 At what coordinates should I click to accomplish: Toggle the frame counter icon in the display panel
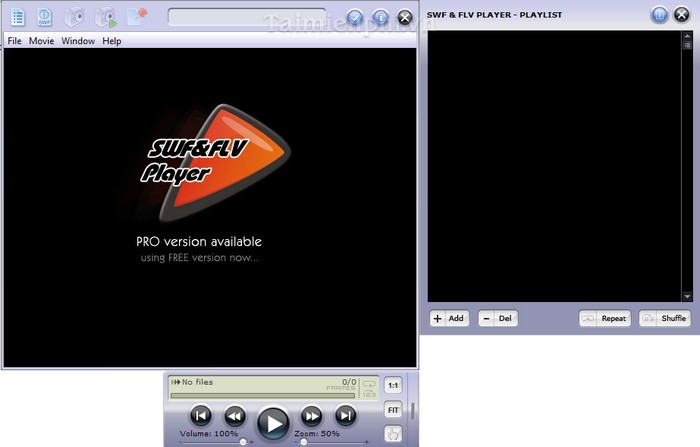pyautogui.click(x=369, y=394)
